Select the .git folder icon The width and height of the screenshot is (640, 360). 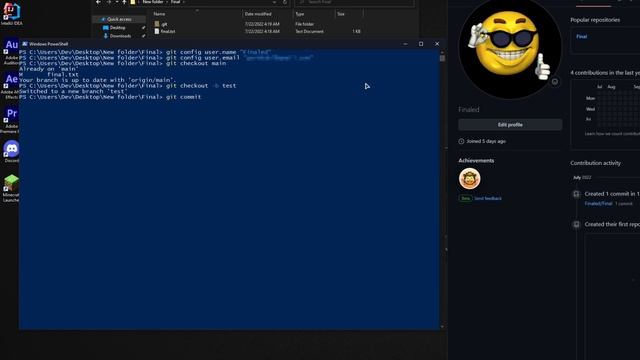(157, 24)
